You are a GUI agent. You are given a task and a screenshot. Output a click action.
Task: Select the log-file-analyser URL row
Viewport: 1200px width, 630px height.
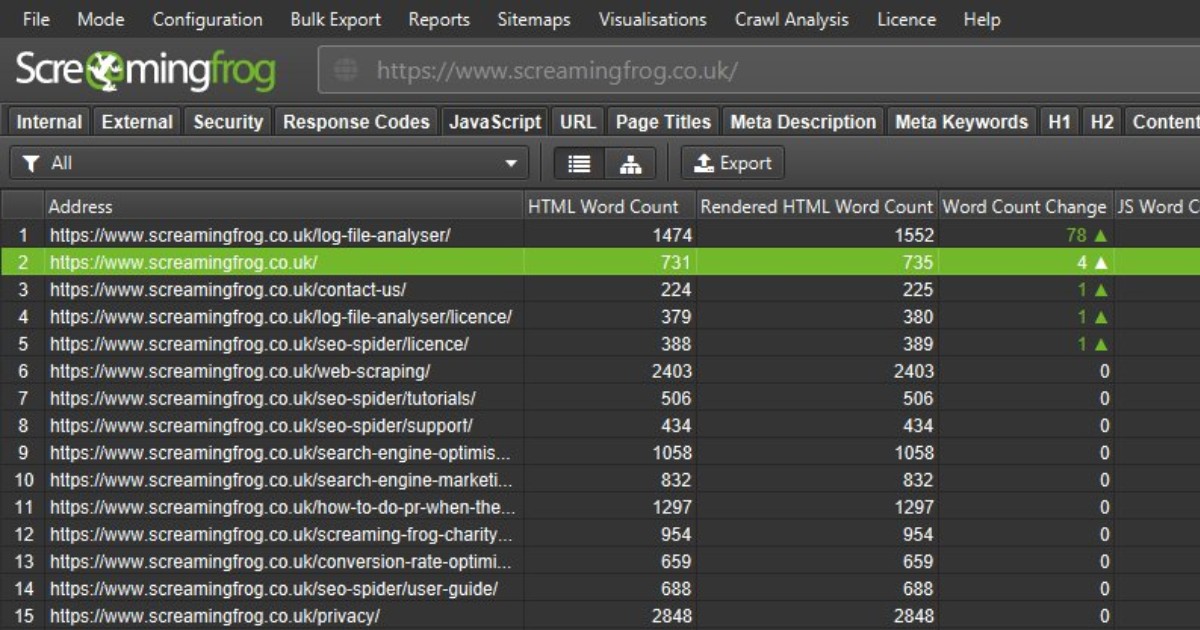(250, 235)
